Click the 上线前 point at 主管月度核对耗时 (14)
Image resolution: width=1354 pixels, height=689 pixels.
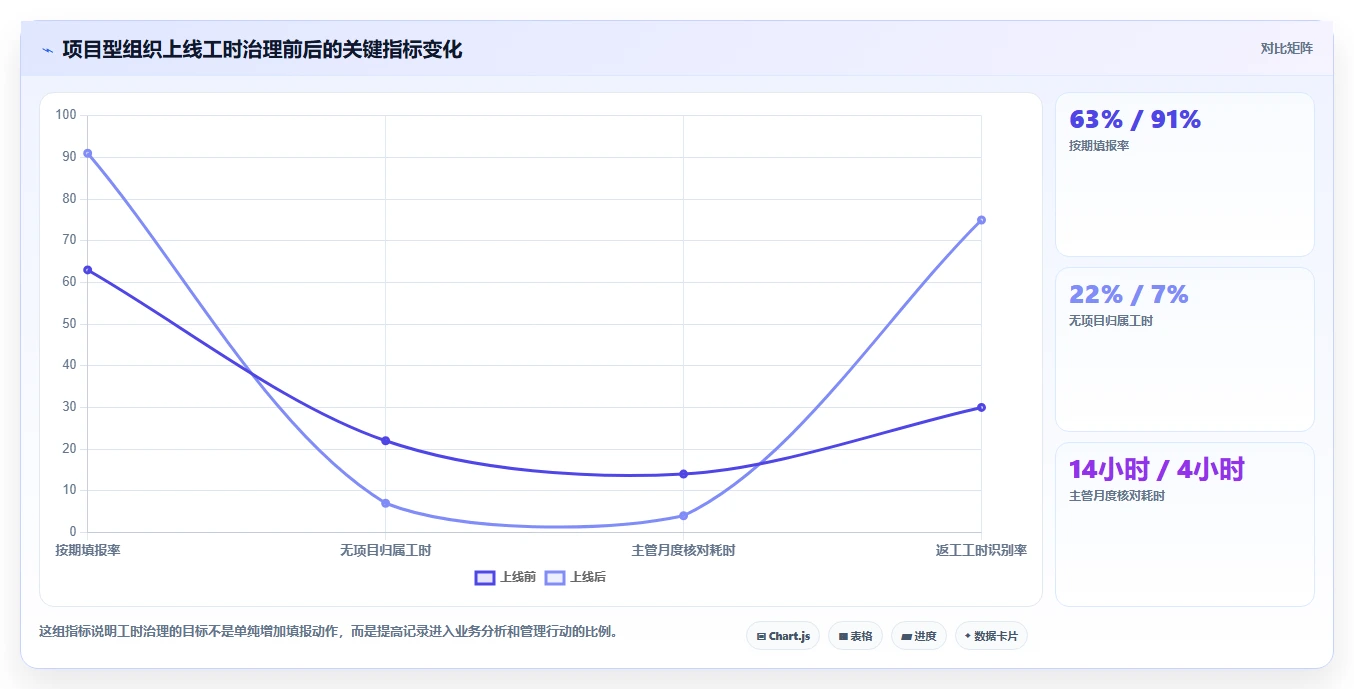click(683, 474)
